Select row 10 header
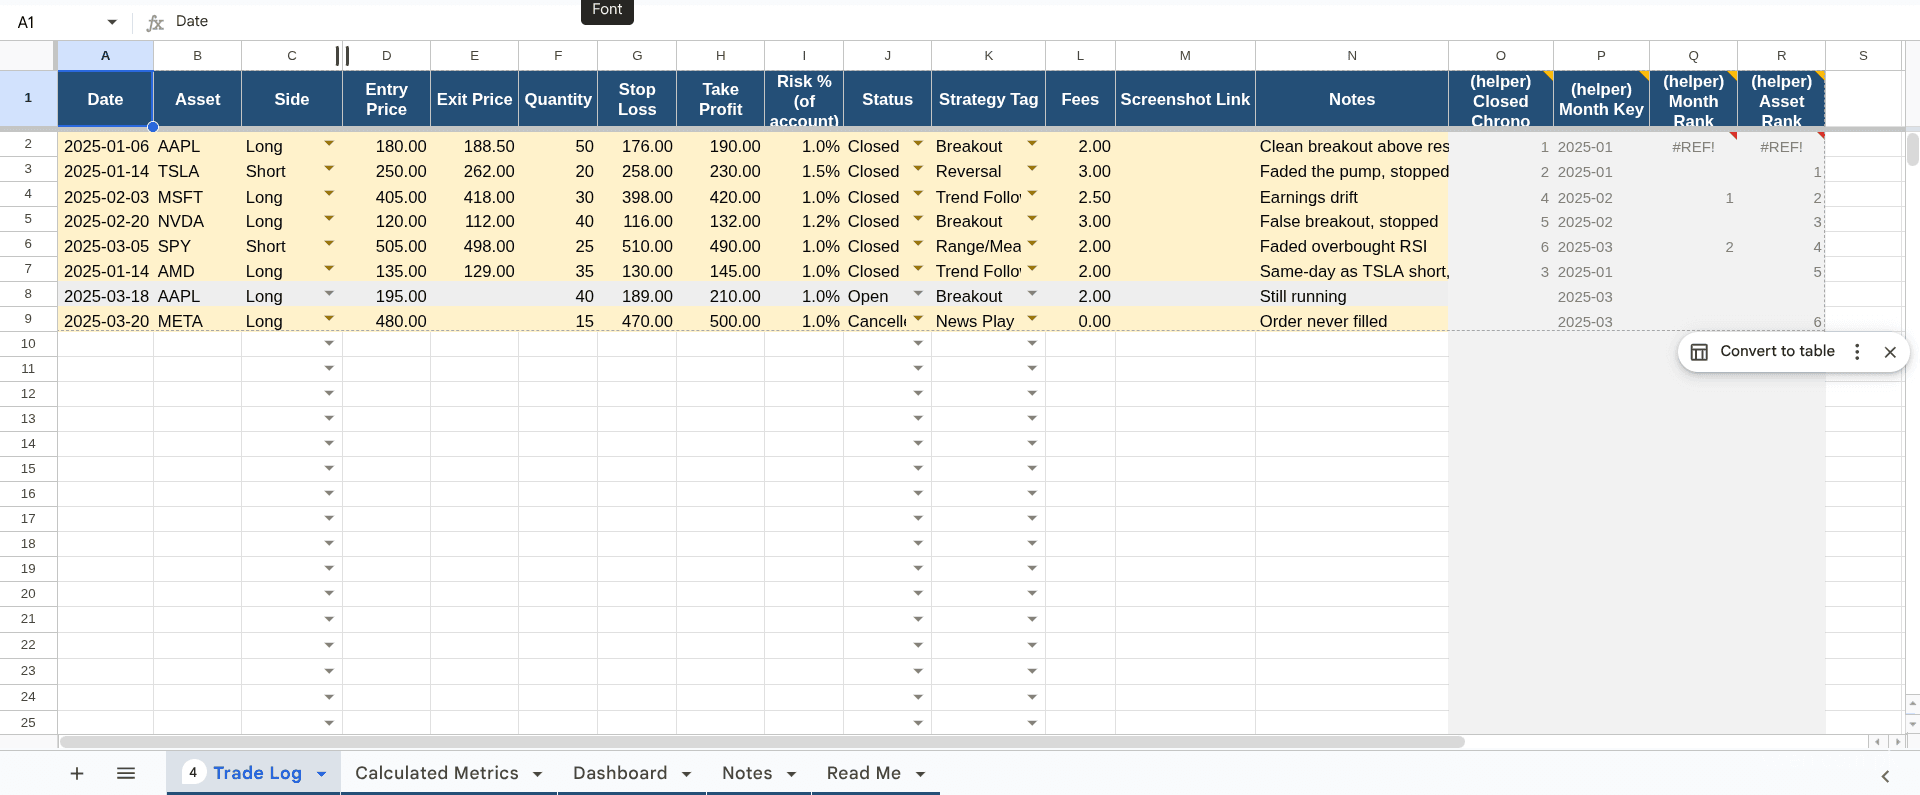The width and height of the screenshot is (1920, 795). tap(28, 343)
